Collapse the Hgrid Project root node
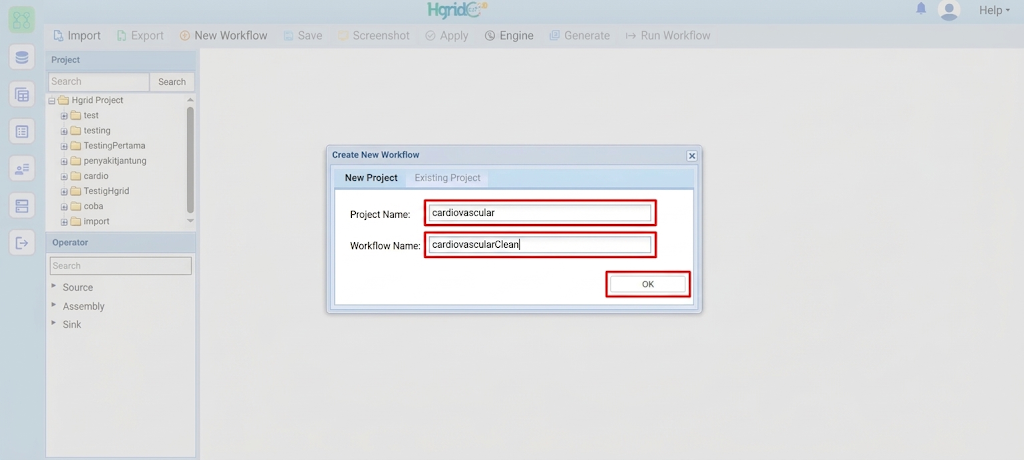 point(52,101)
